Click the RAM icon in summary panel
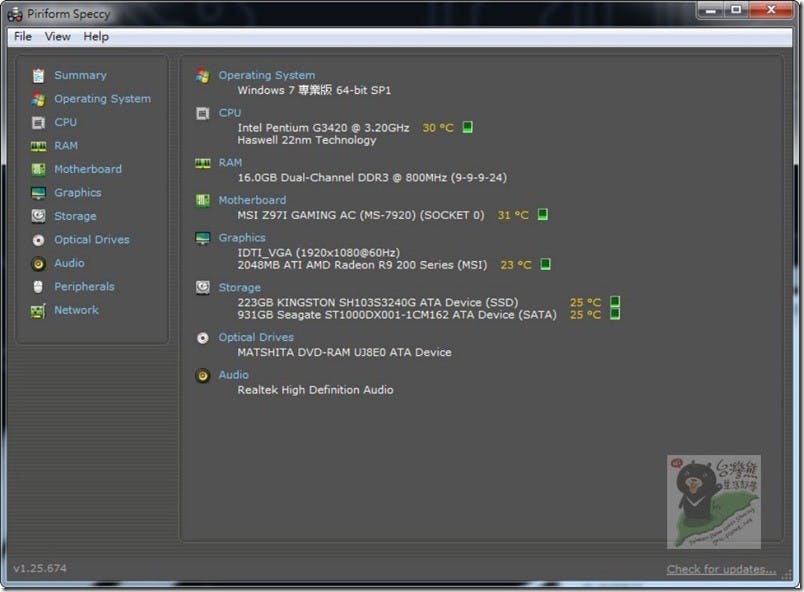 [x=203, y=164]
